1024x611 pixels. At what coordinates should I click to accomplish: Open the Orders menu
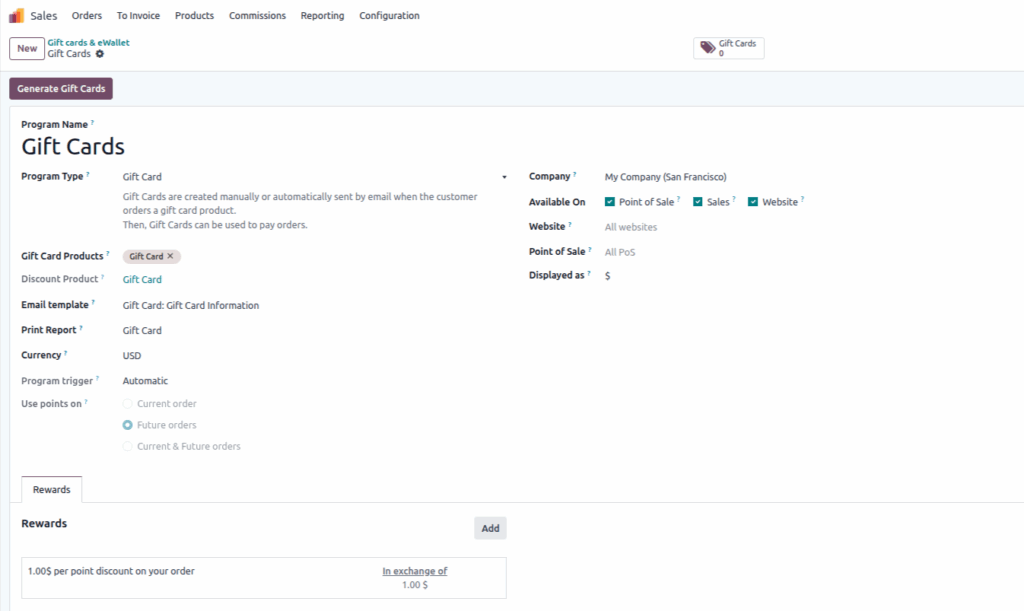tap(87, 16)
